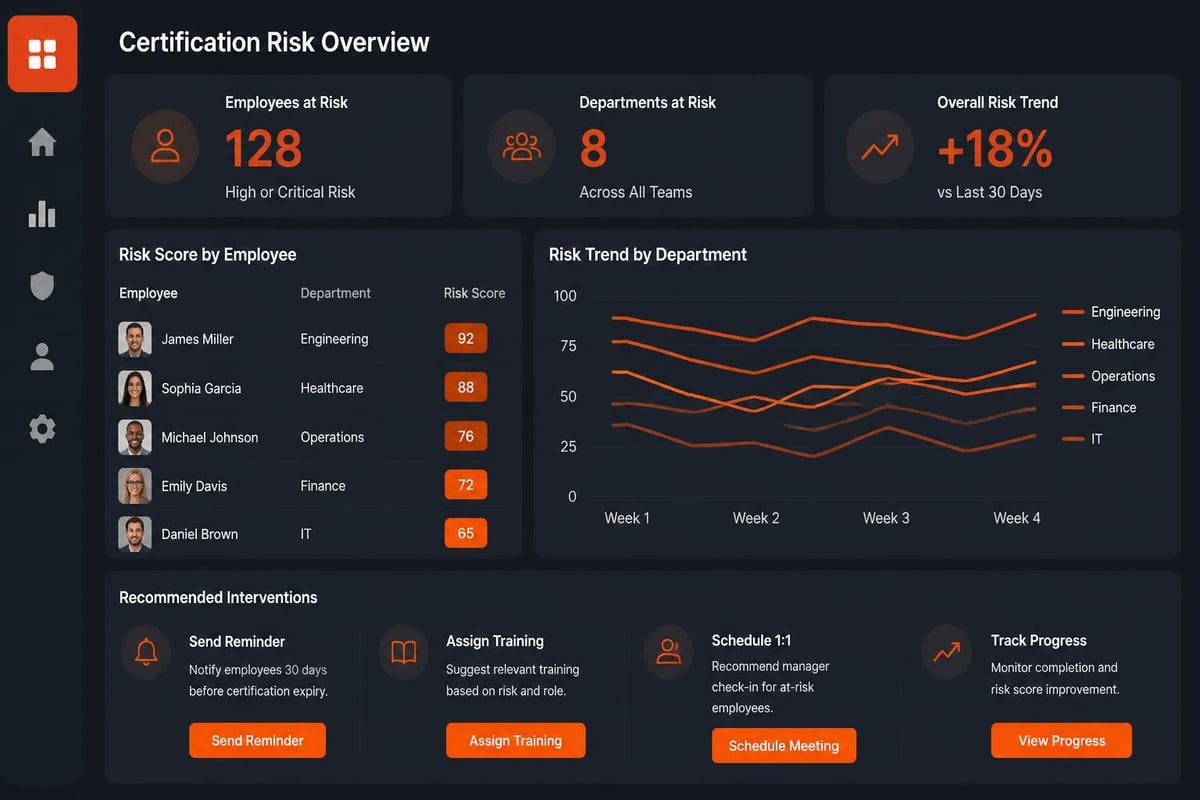The image size is (1200, 800).
Task: Click risk score badge 72
Action: coord(466,485)
